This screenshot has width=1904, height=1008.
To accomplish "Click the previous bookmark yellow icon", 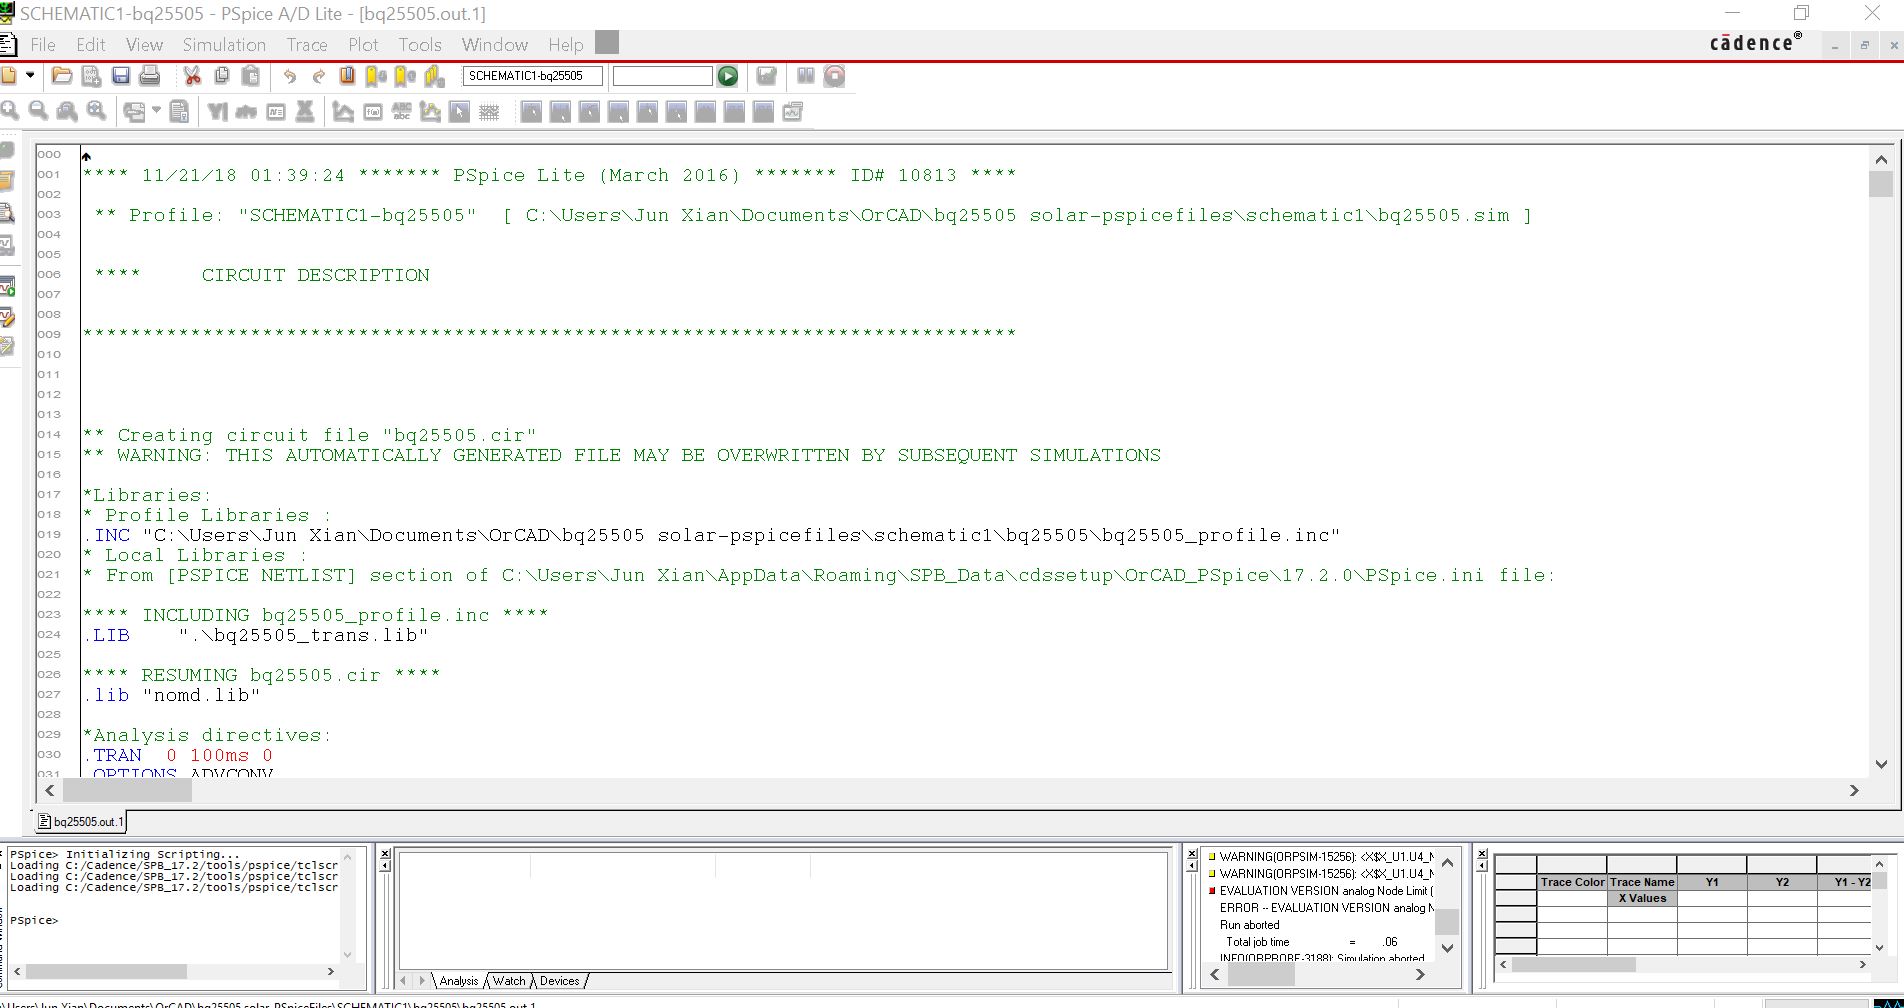I will pos(405,76).
